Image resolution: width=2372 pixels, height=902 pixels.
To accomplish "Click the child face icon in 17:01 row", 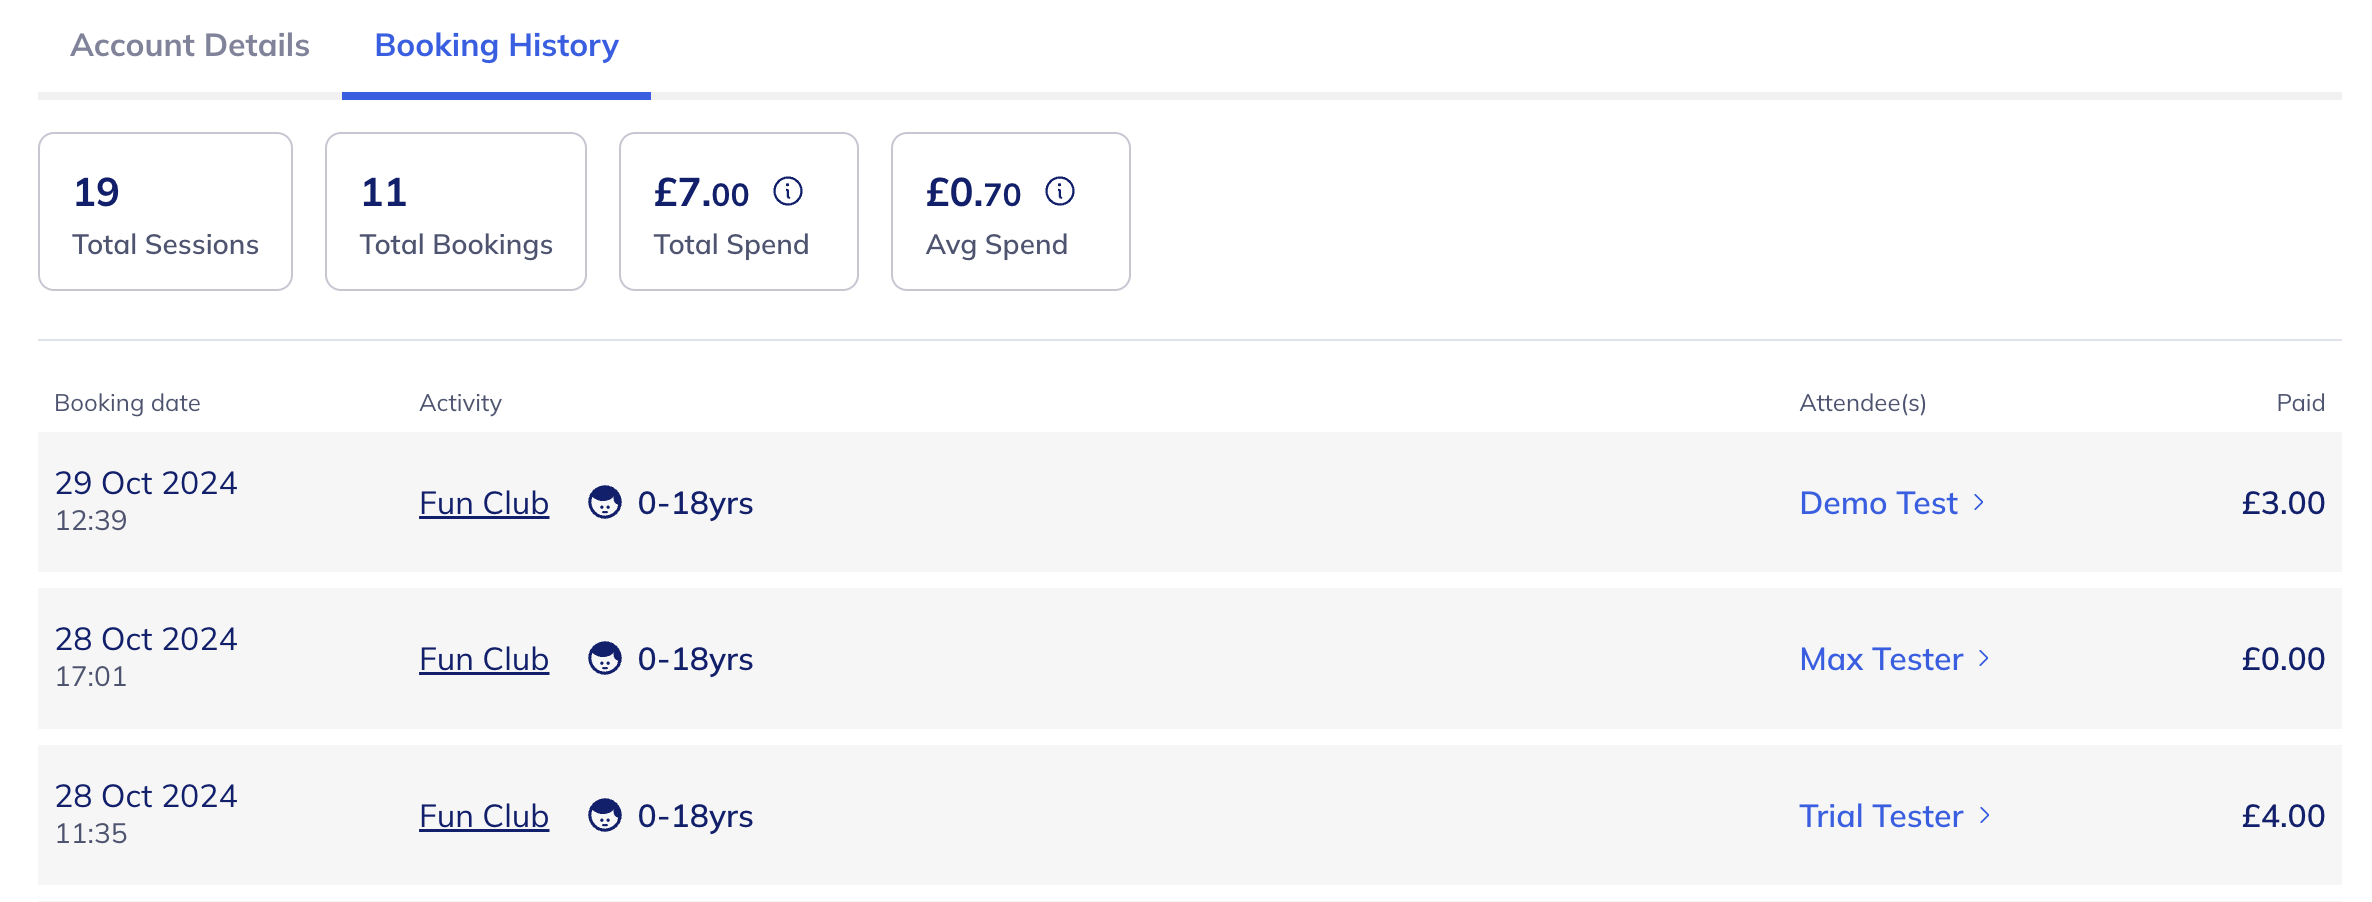I will click(604, 658).
